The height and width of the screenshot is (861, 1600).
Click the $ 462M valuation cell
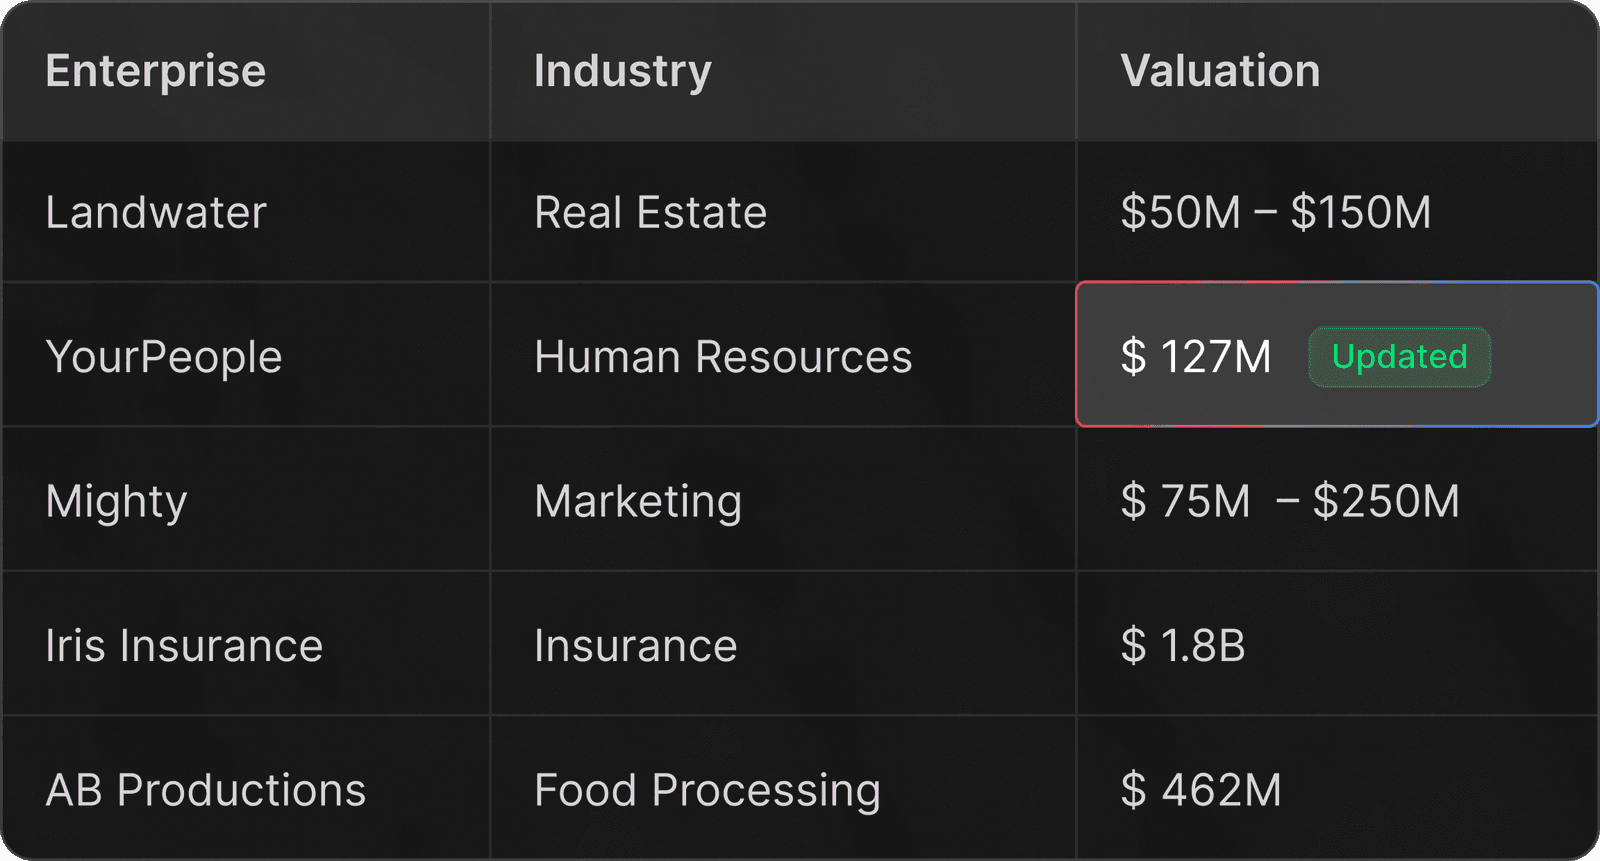point(1201,790)
